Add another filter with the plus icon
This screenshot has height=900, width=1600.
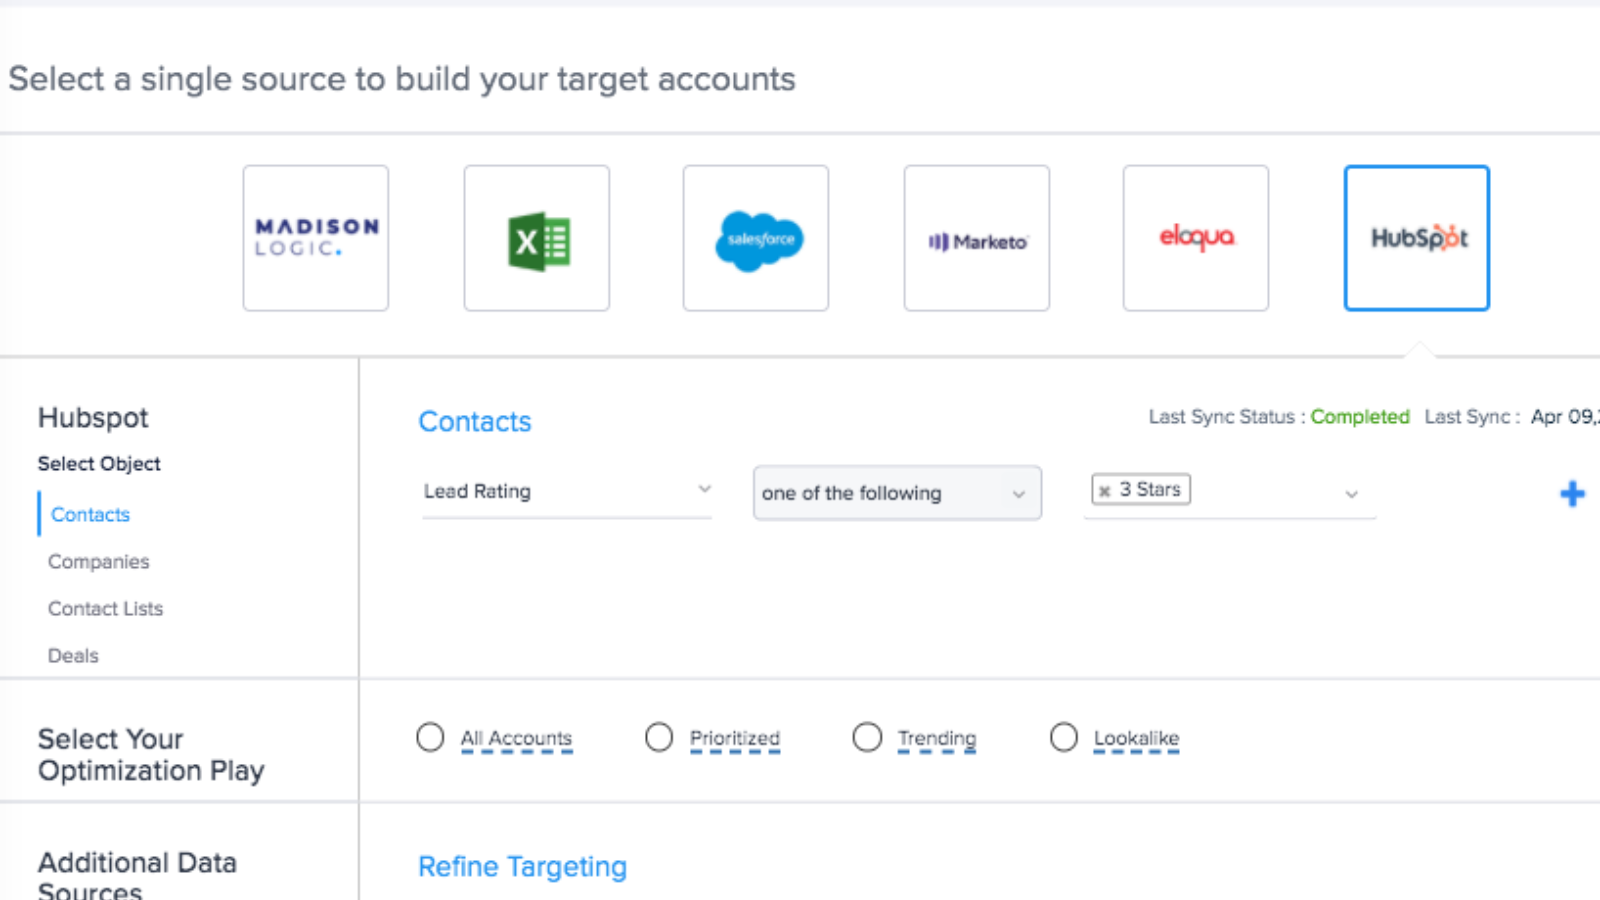(x=1572, y=493)
